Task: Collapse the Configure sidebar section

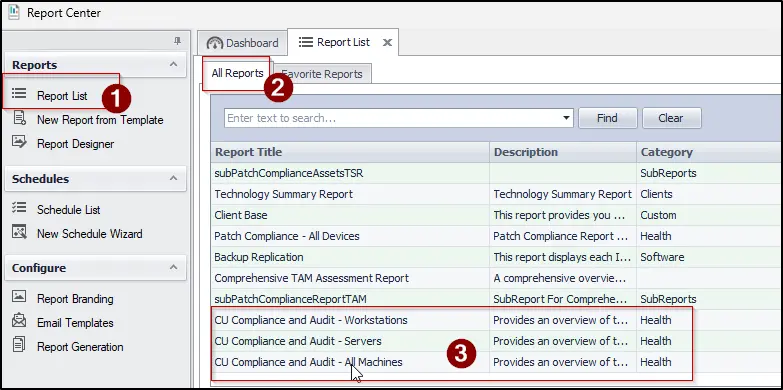Action: click(173, 267)
